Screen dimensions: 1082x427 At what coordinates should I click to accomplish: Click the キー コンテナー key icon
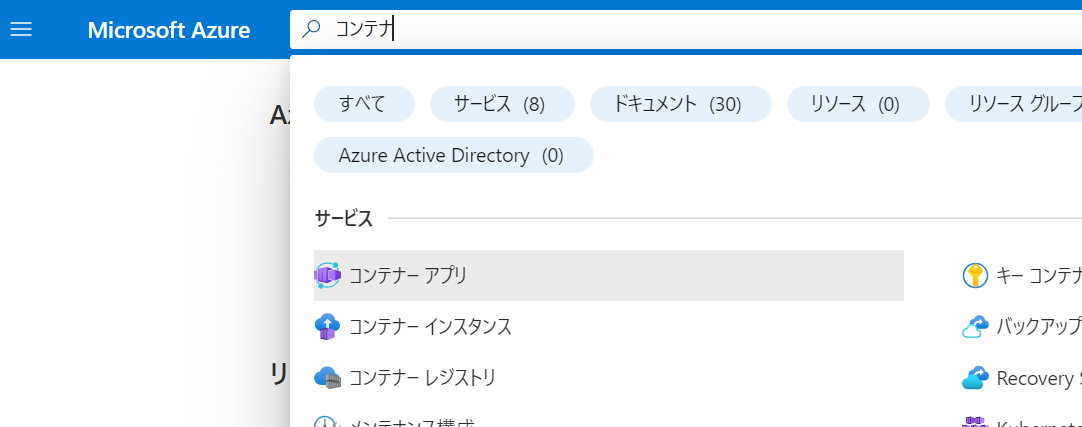975,275
